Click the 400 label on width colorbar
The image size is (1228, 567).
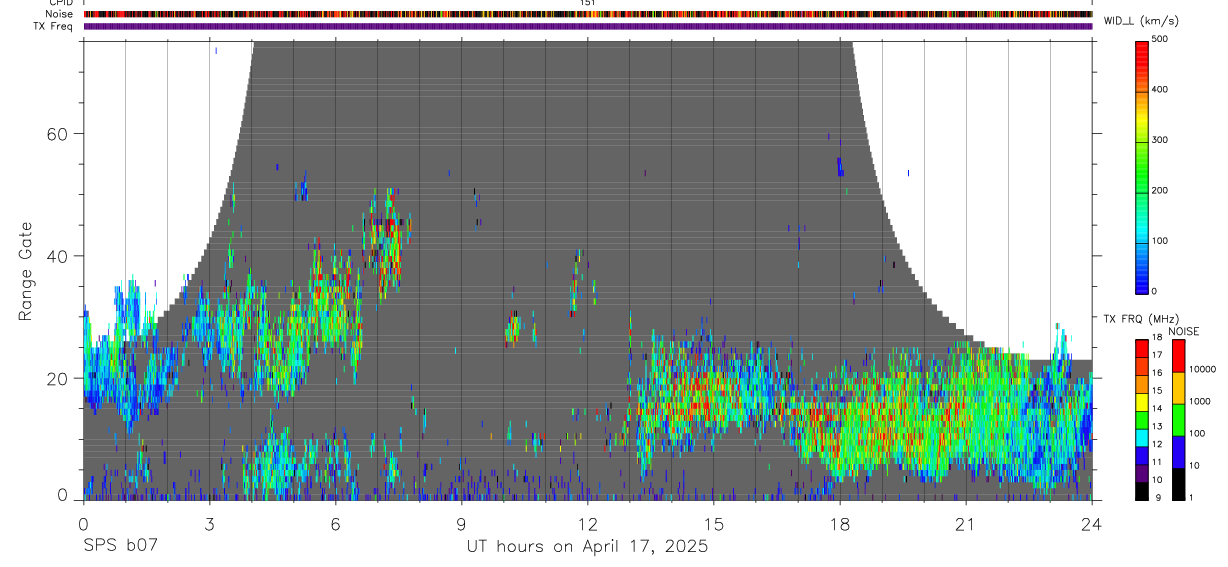tap(1162, 90)
